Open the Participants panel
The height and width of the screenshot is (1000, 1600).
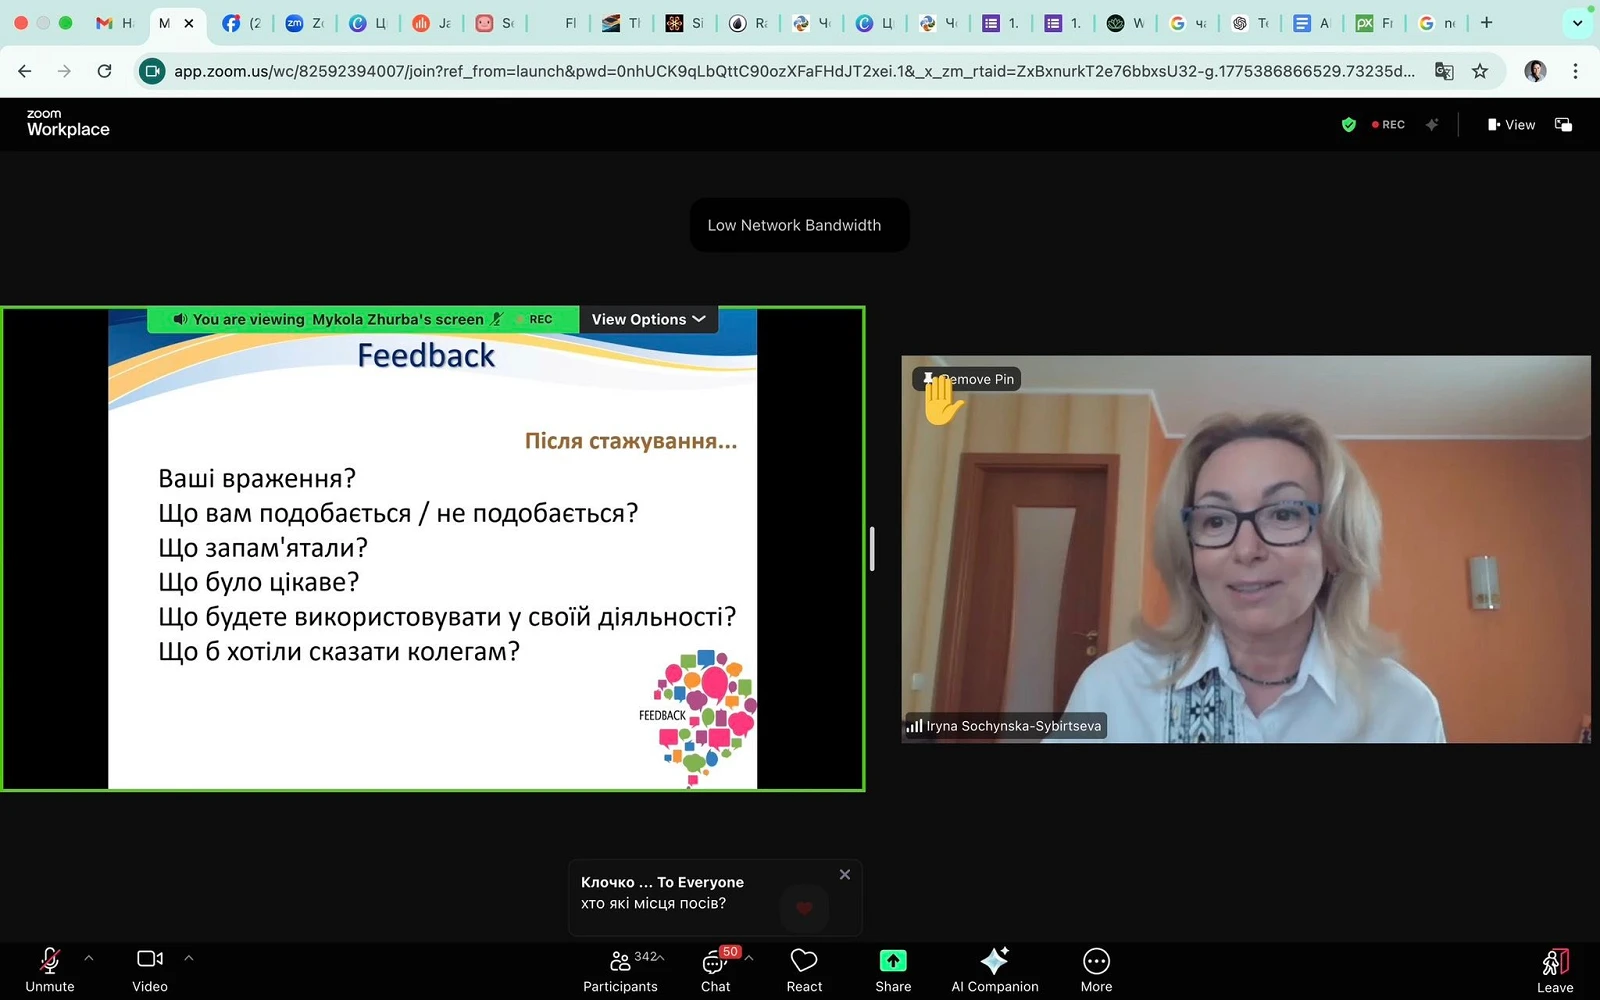(x=620, y=970)
